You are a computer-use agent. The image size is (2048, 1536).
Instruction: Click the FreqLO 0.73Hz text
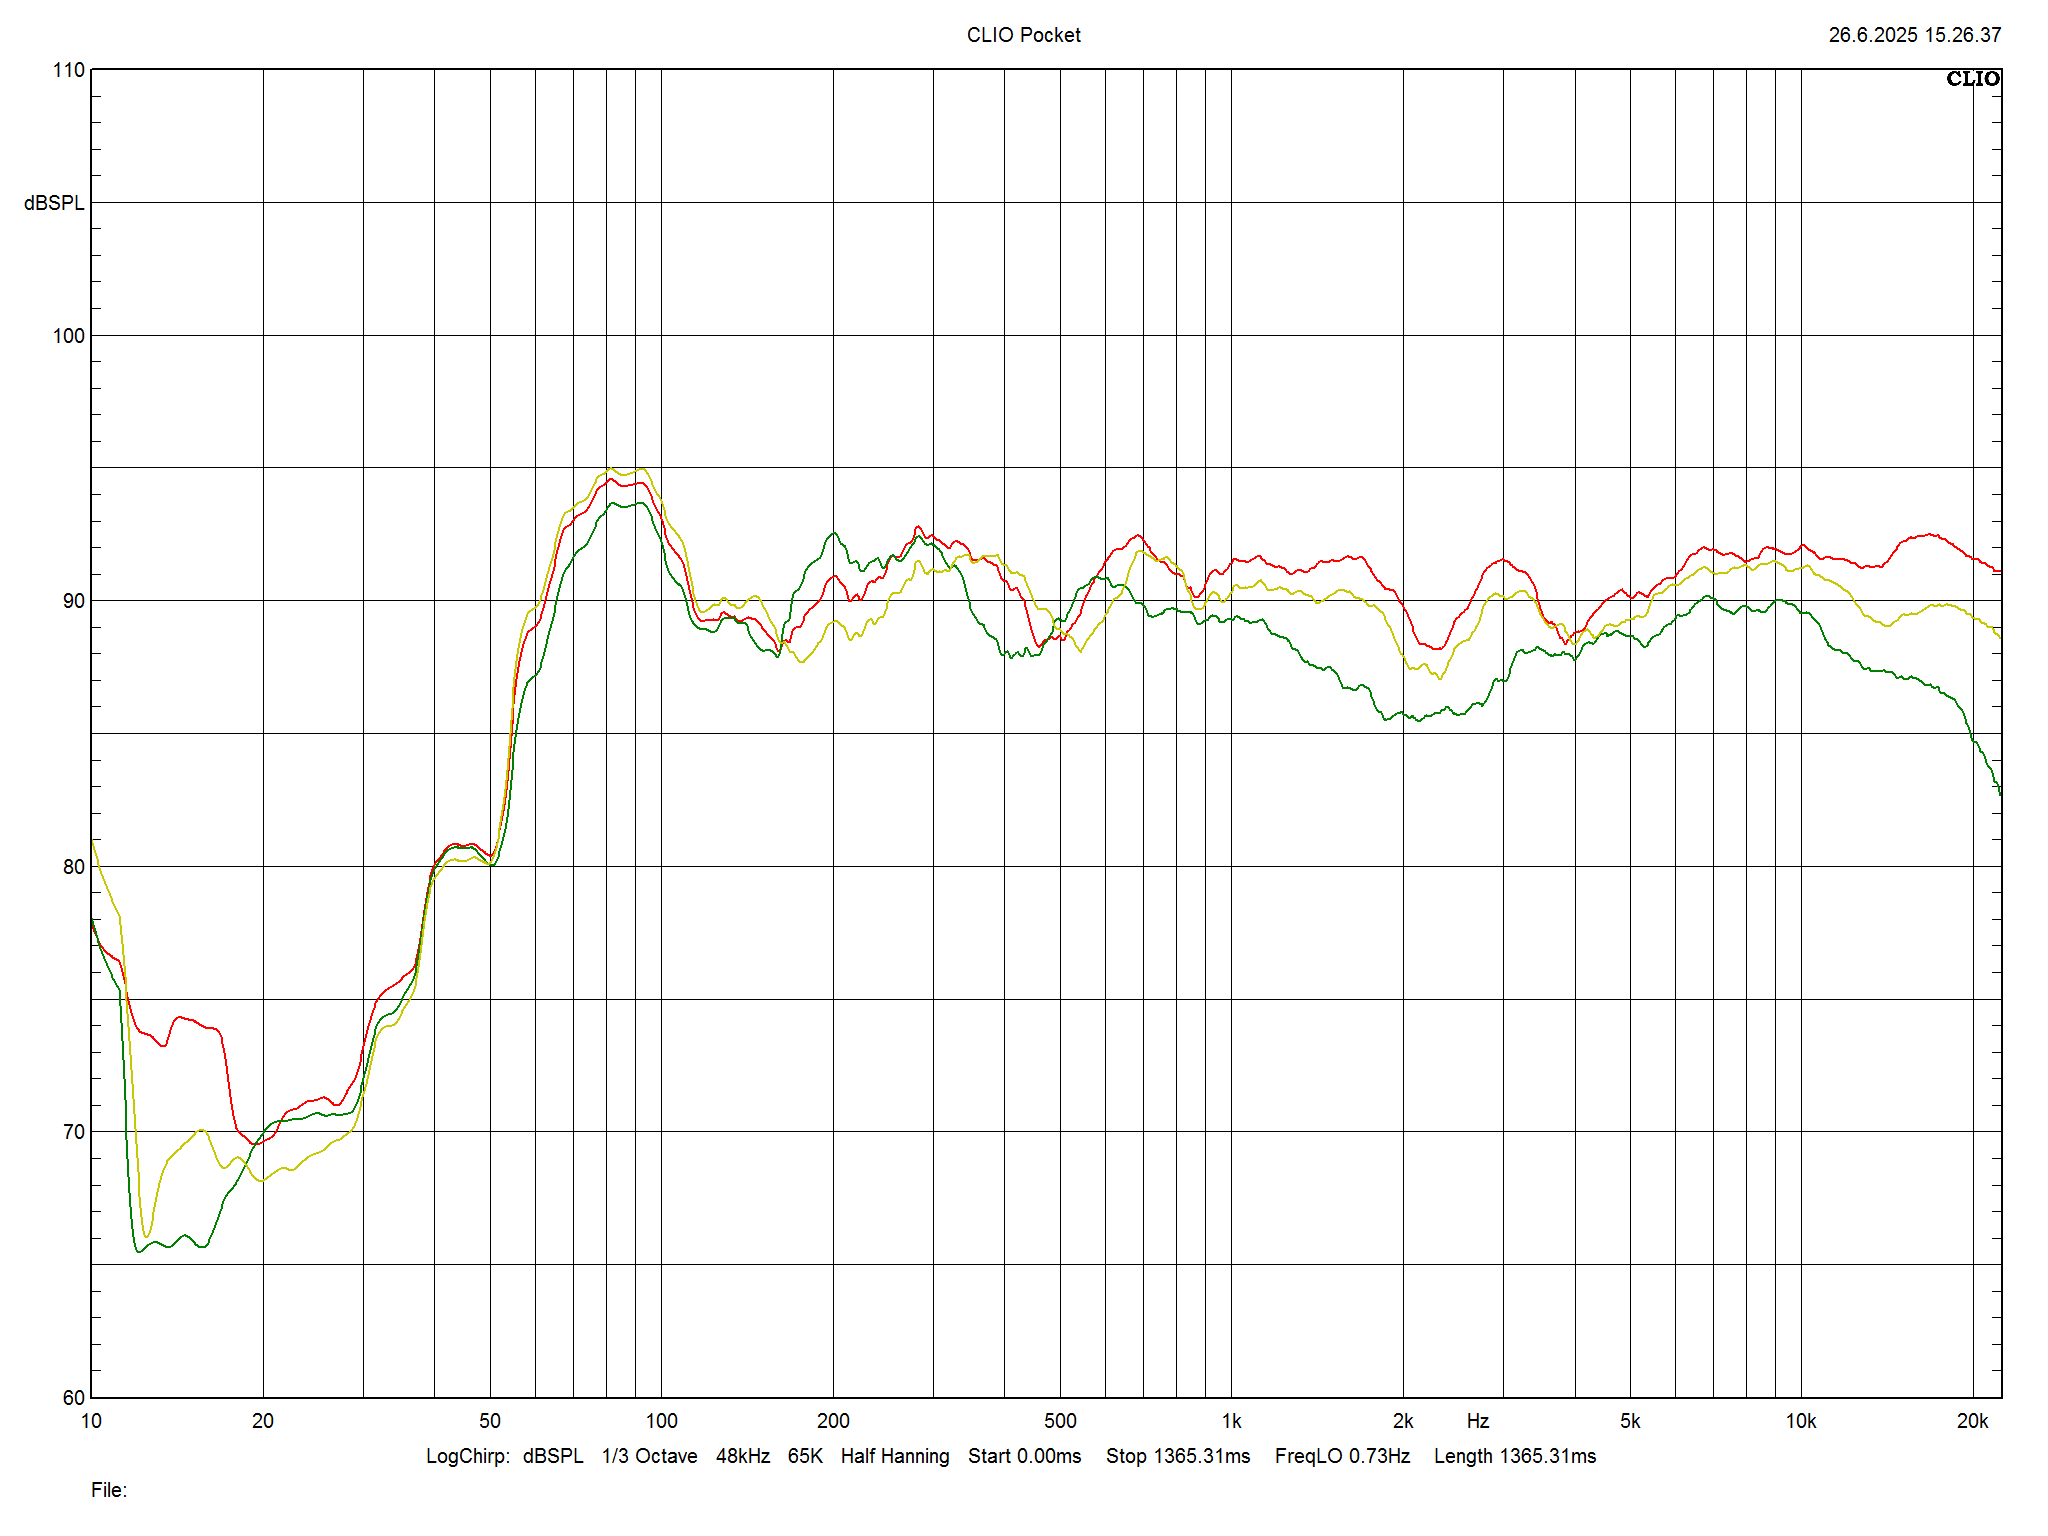[1342, 1456]
